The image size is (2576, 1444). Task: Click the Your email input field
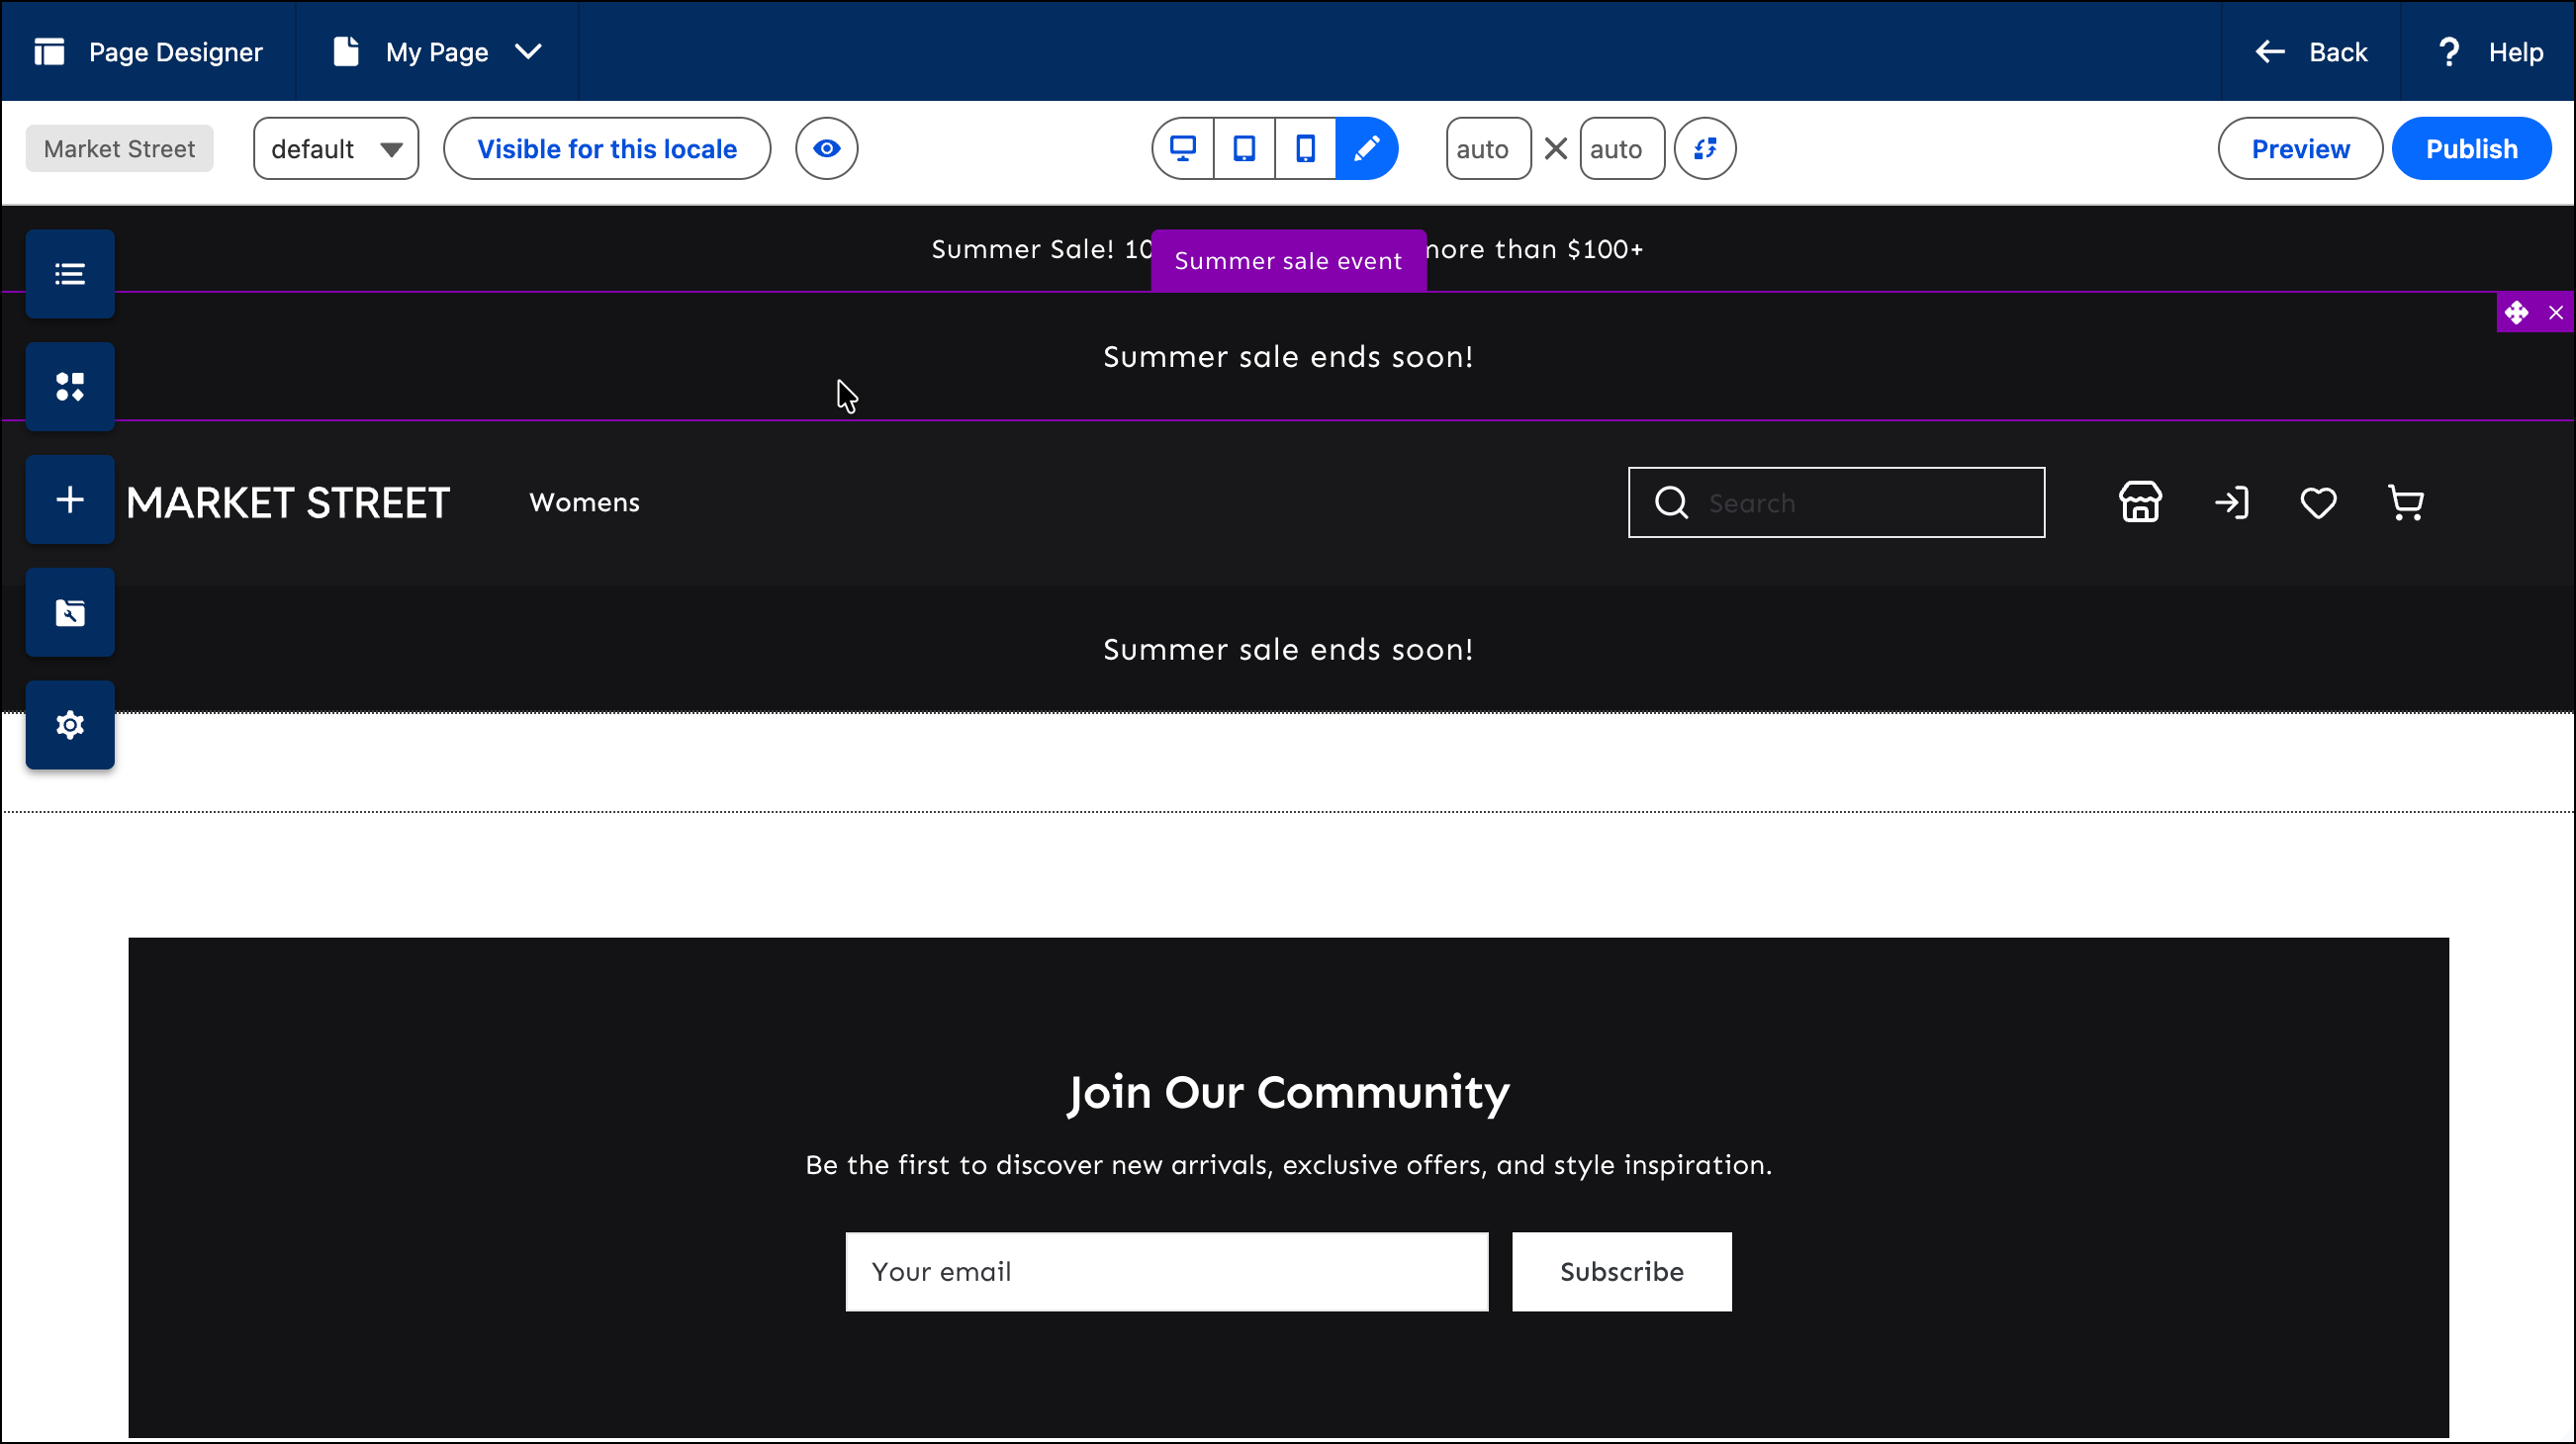(1167, 1272)
